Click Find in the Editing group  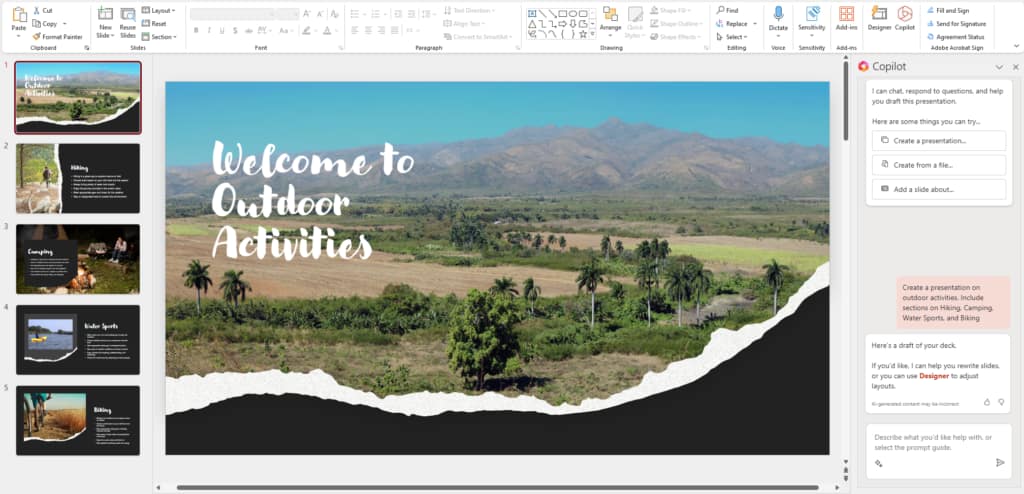pyautogui.click(x=727, y=10)
